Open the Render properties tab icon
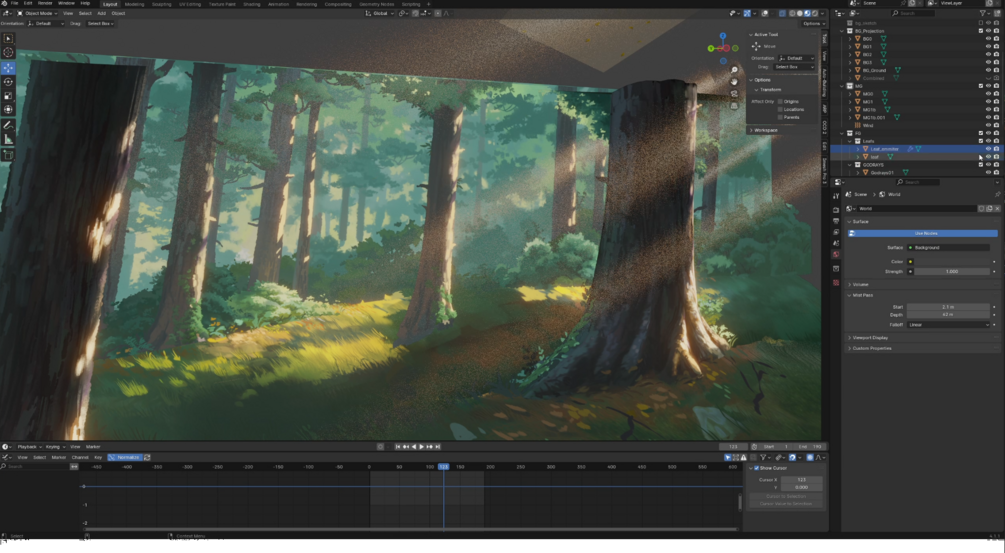1005x553 pixels. coord(836,210)
